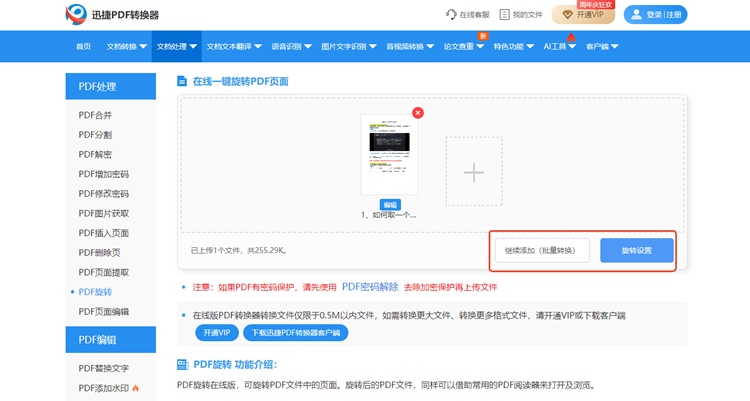Image resolution: width=750 pixels, height=401 pixels.
Task: Click the uploaded PDF page thumbnail
Action: 389,155
